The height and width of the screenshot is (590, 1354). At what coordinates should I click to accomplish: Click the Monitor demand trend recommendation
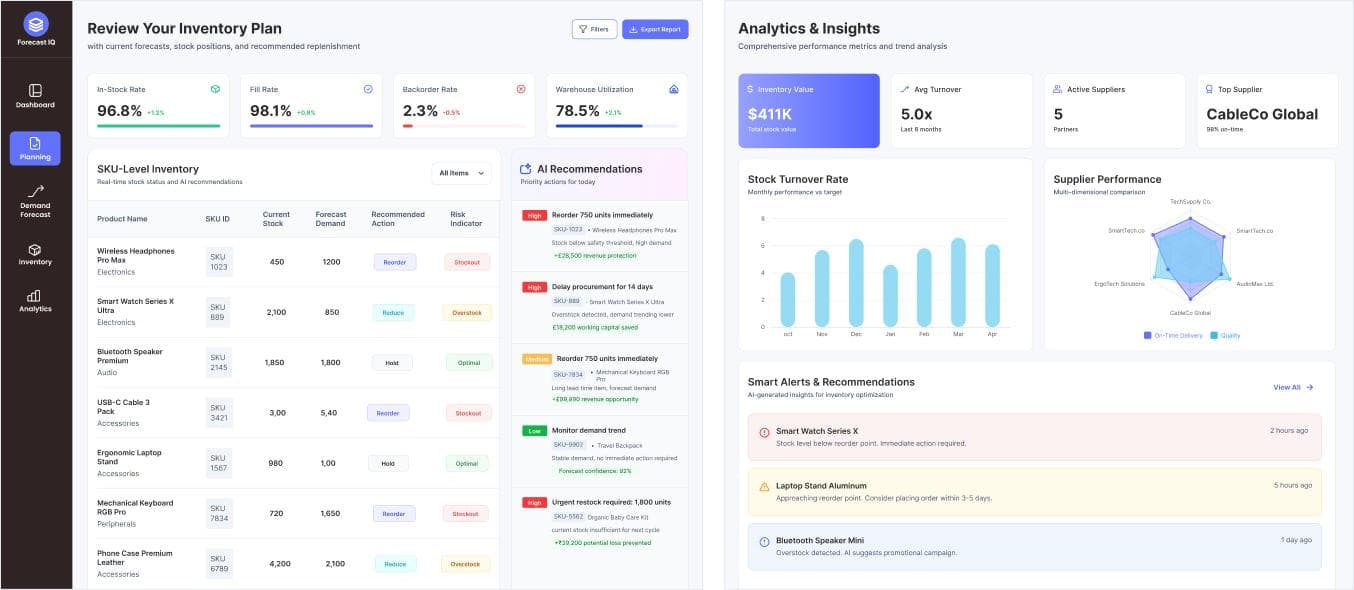pyautogui.click(x=599, y=451)
